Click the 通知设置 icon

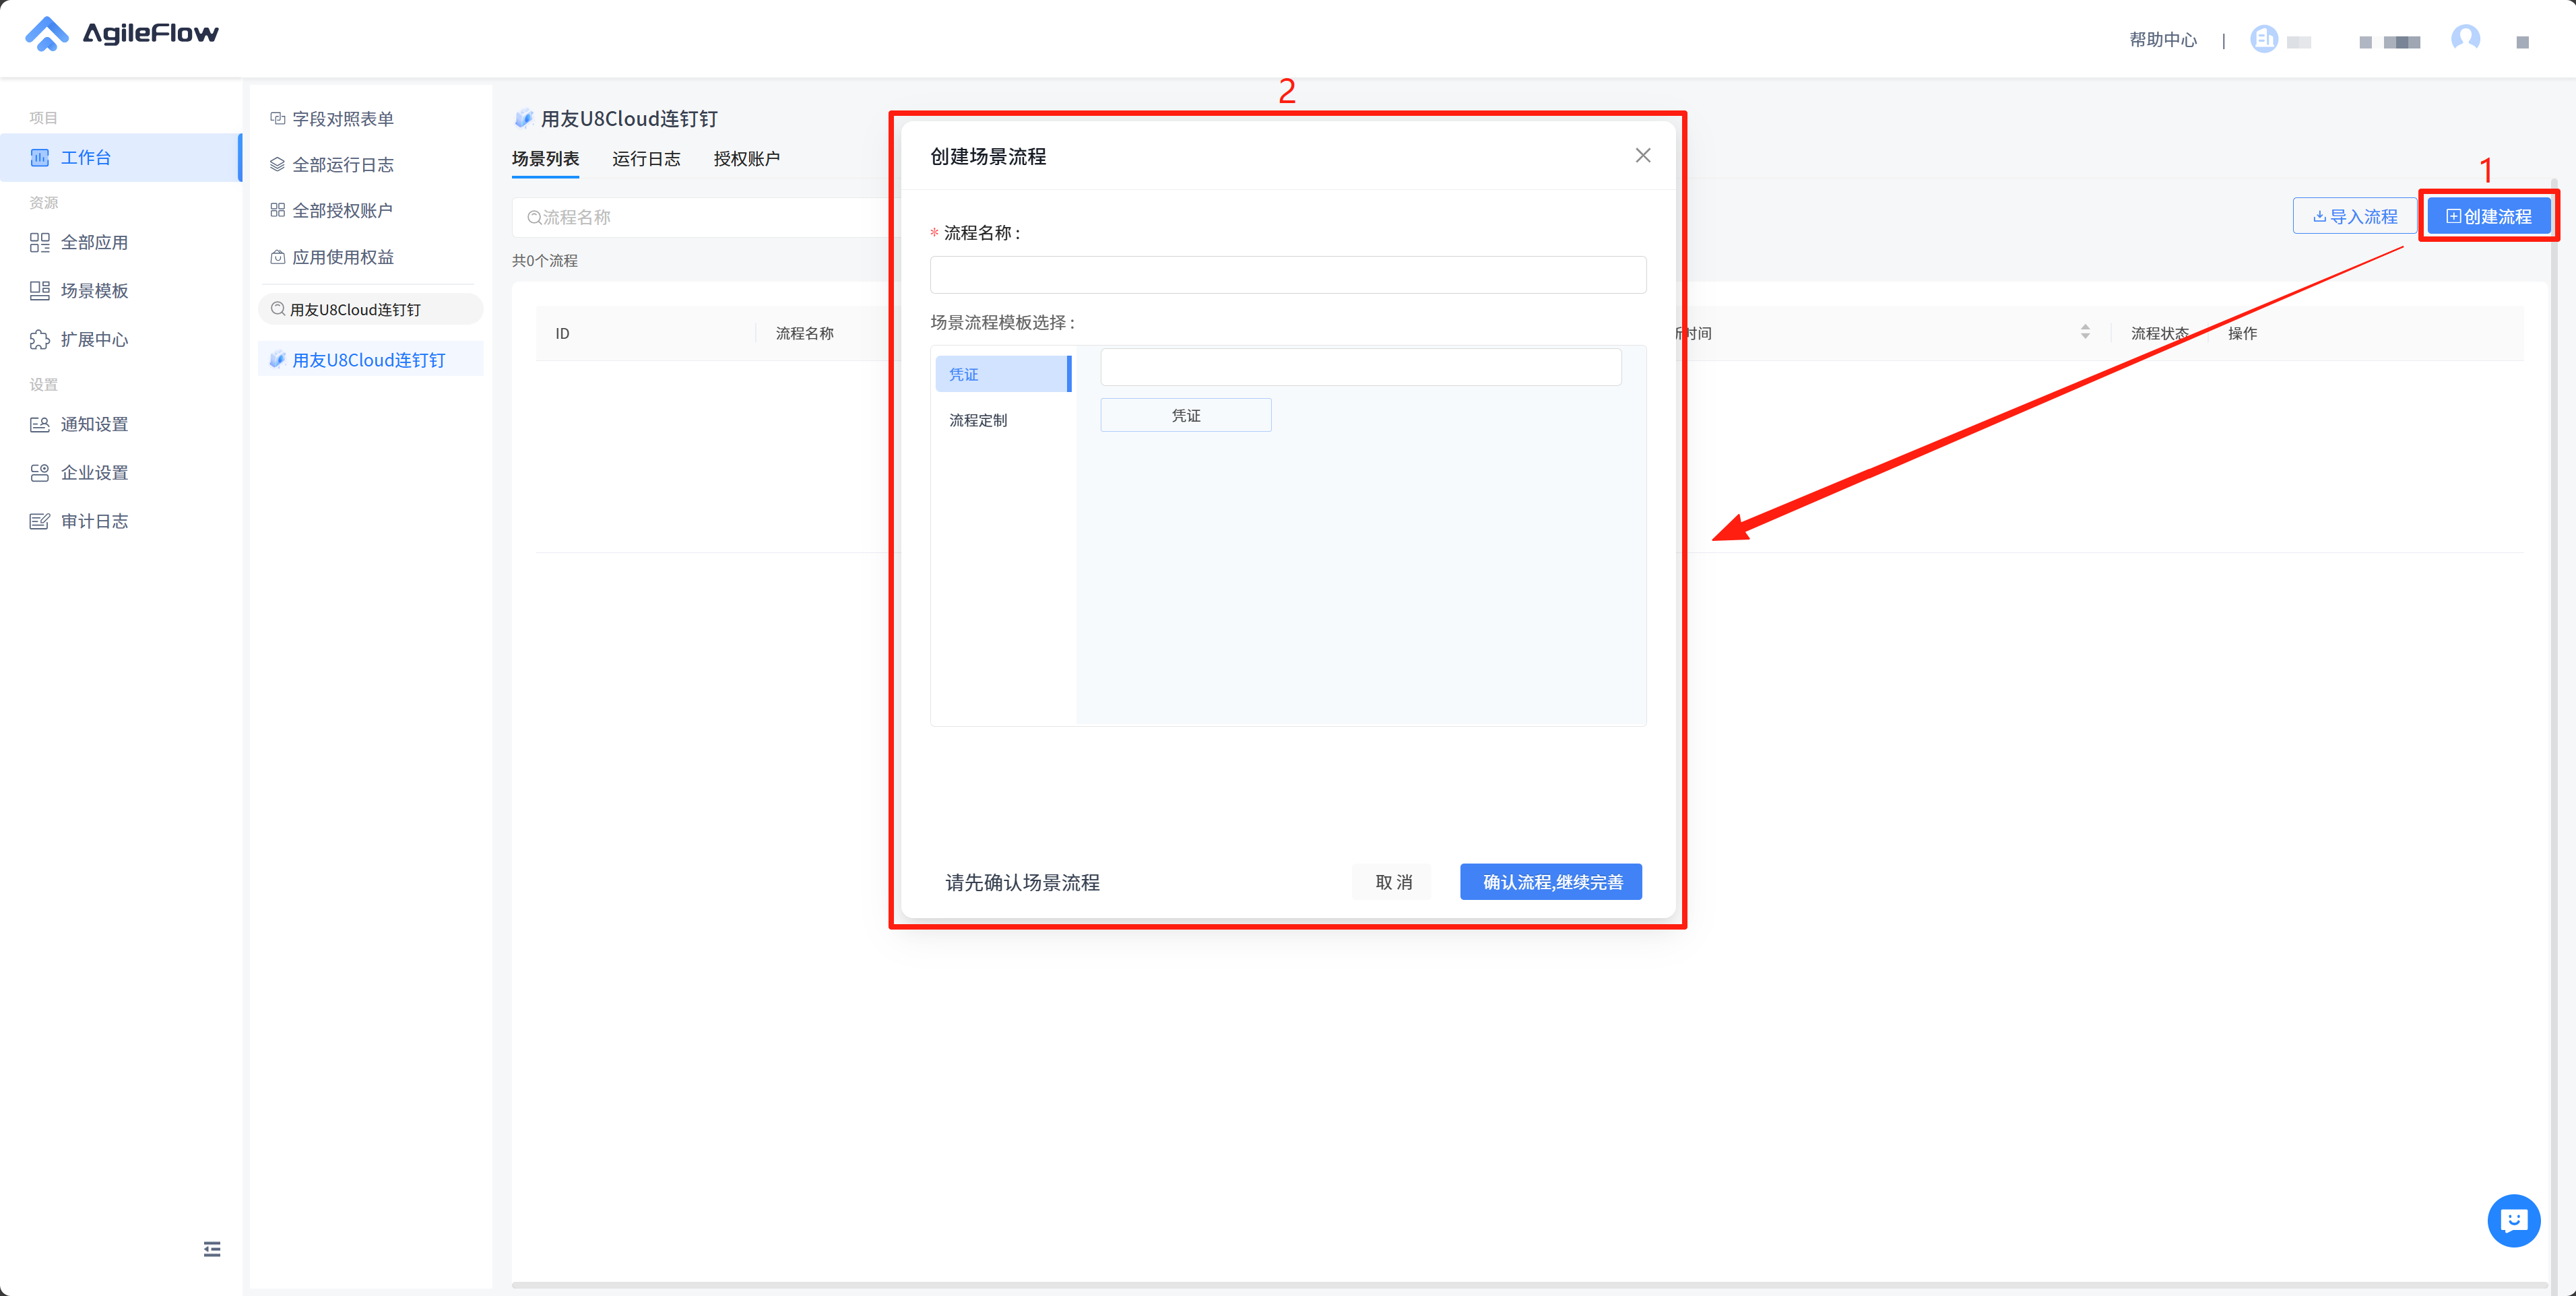(x=40, y=424)
